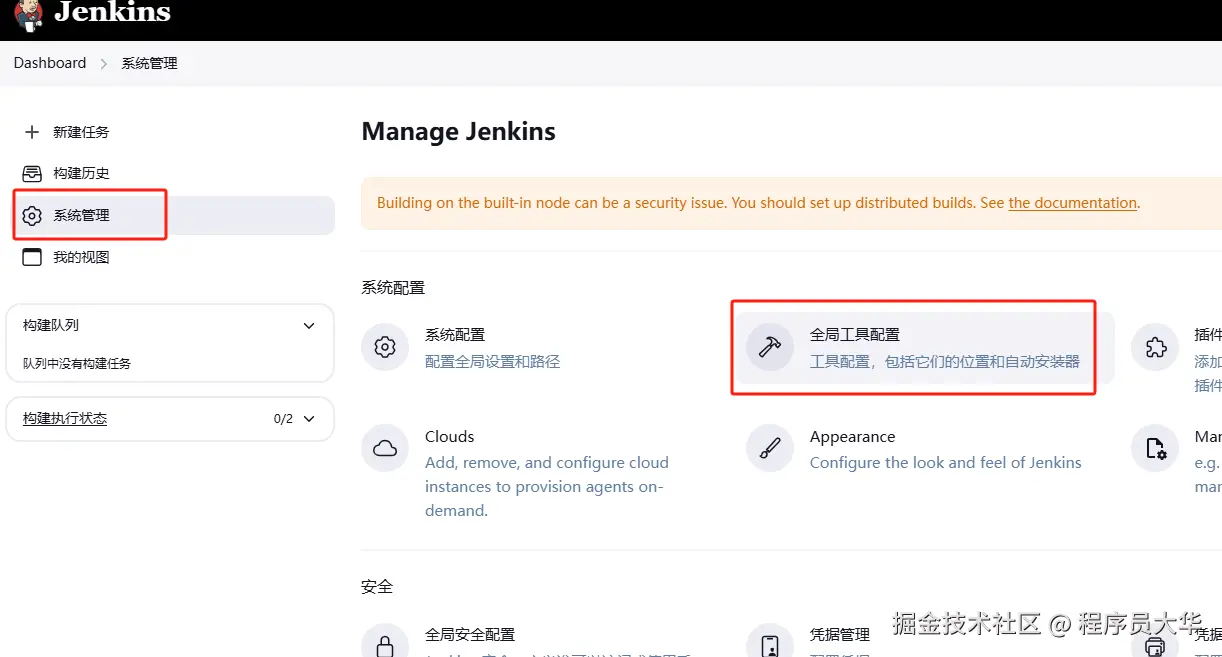This screenshot has width=1222, height=657.
Task: Click the 配置全局设置和路径 description
Action: click(493, 361)
